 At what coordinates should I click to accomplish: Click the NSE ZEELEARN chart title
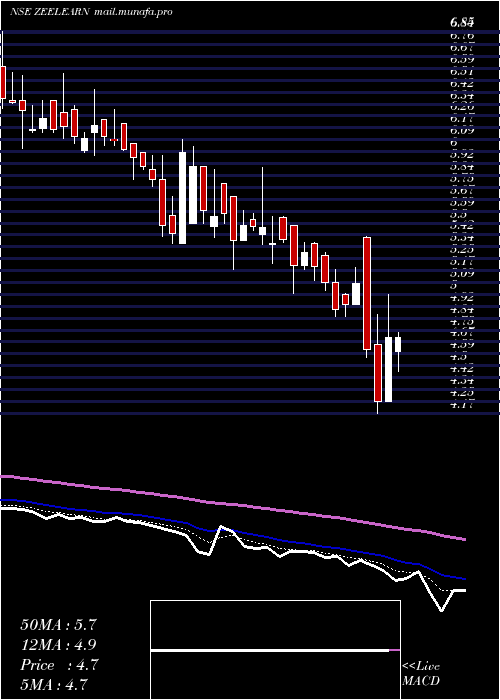click(50, 12)
